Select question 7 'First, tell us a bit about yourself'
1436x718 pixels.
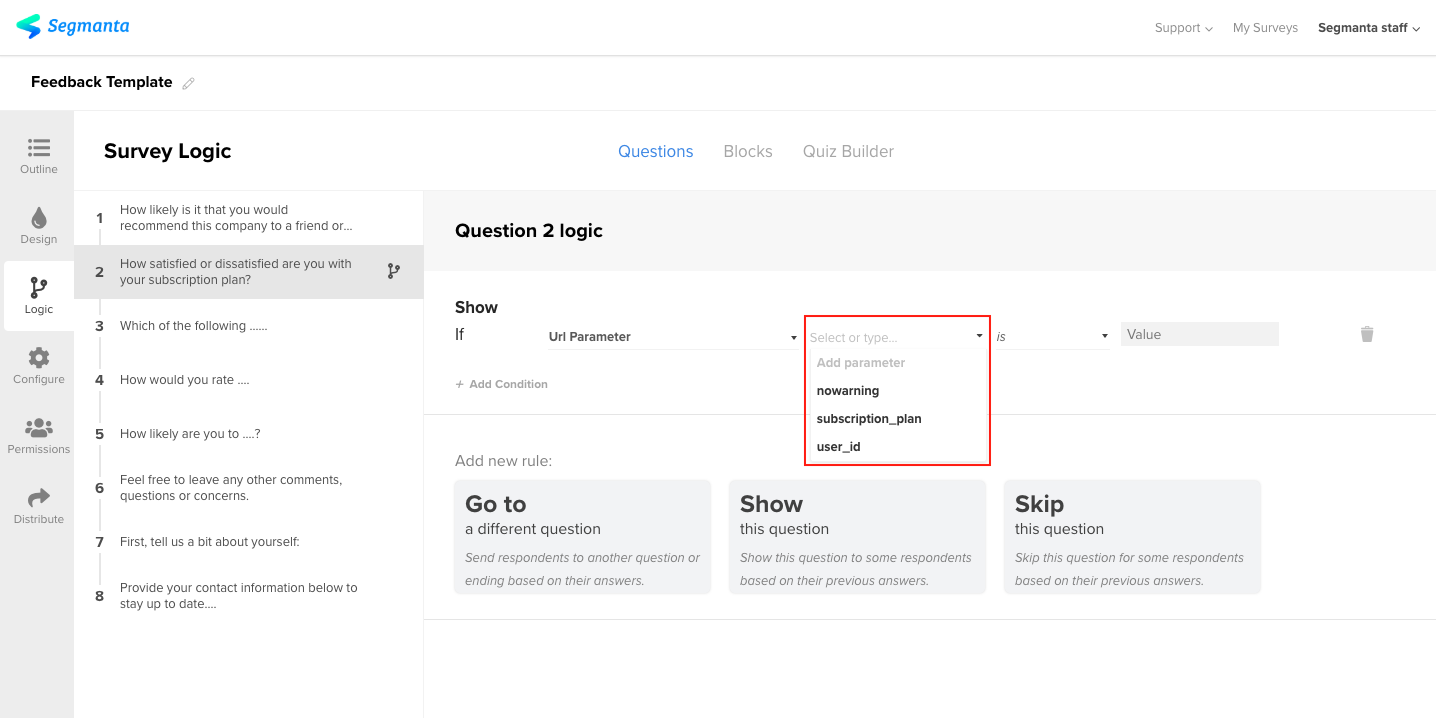pyautogui.click(x=249, y=542)
